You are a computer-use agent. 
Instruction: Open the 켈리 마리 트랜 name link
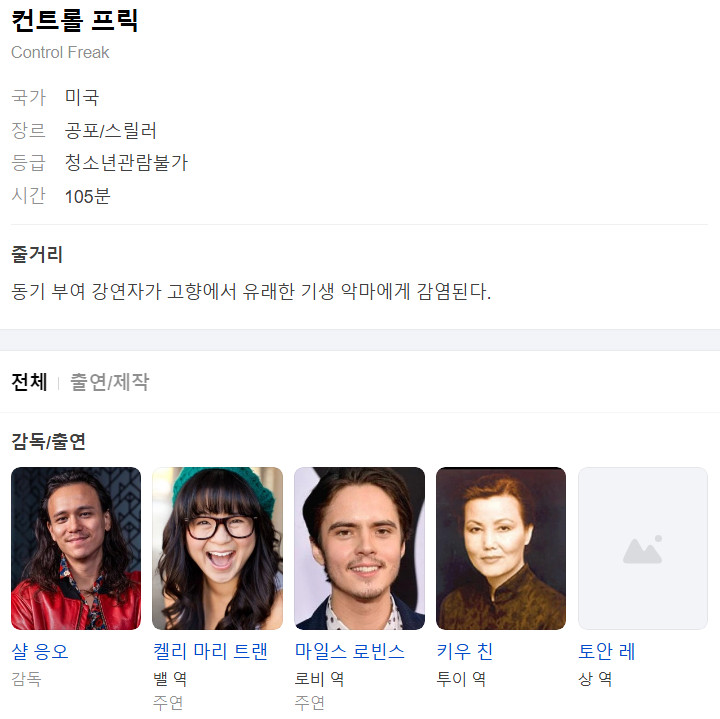click(x=210, y=652)
